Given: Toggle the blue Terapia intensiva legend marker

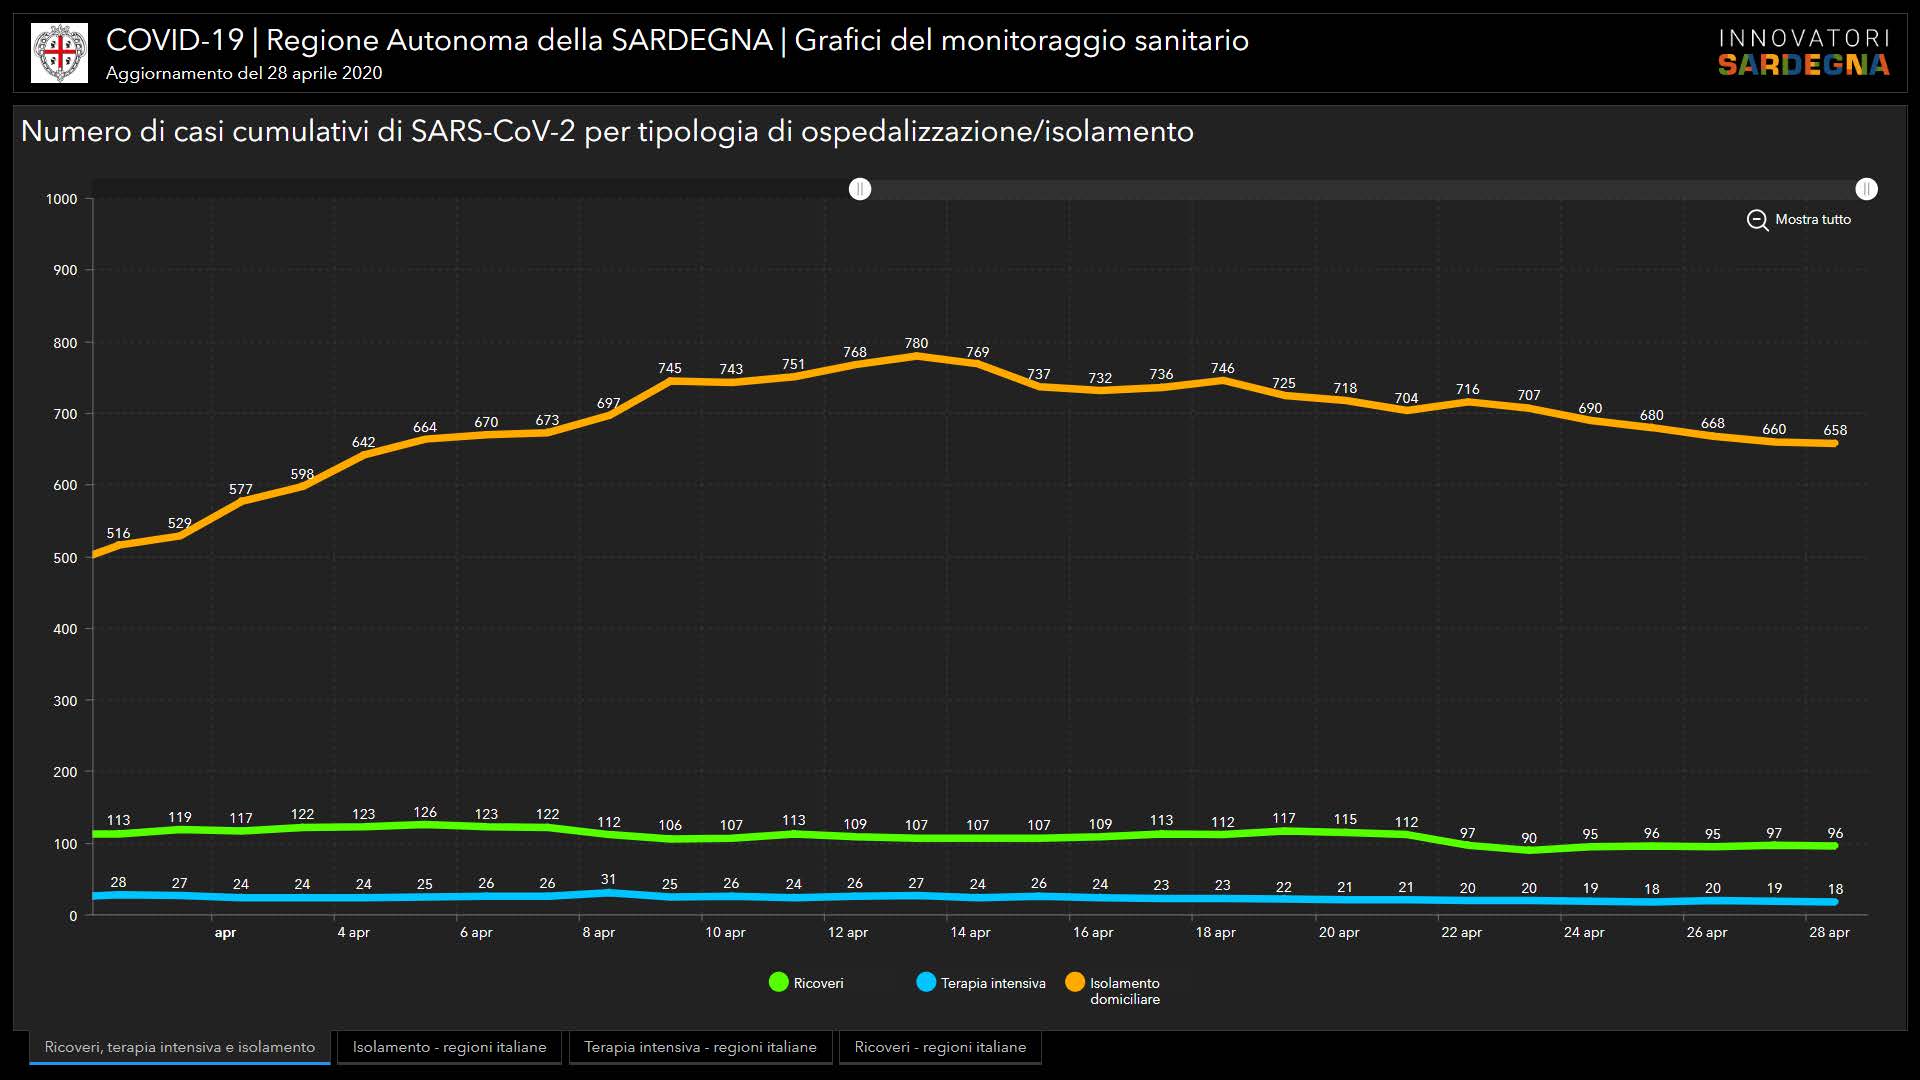Looking at the screenshot, I should tap(926, 983).
